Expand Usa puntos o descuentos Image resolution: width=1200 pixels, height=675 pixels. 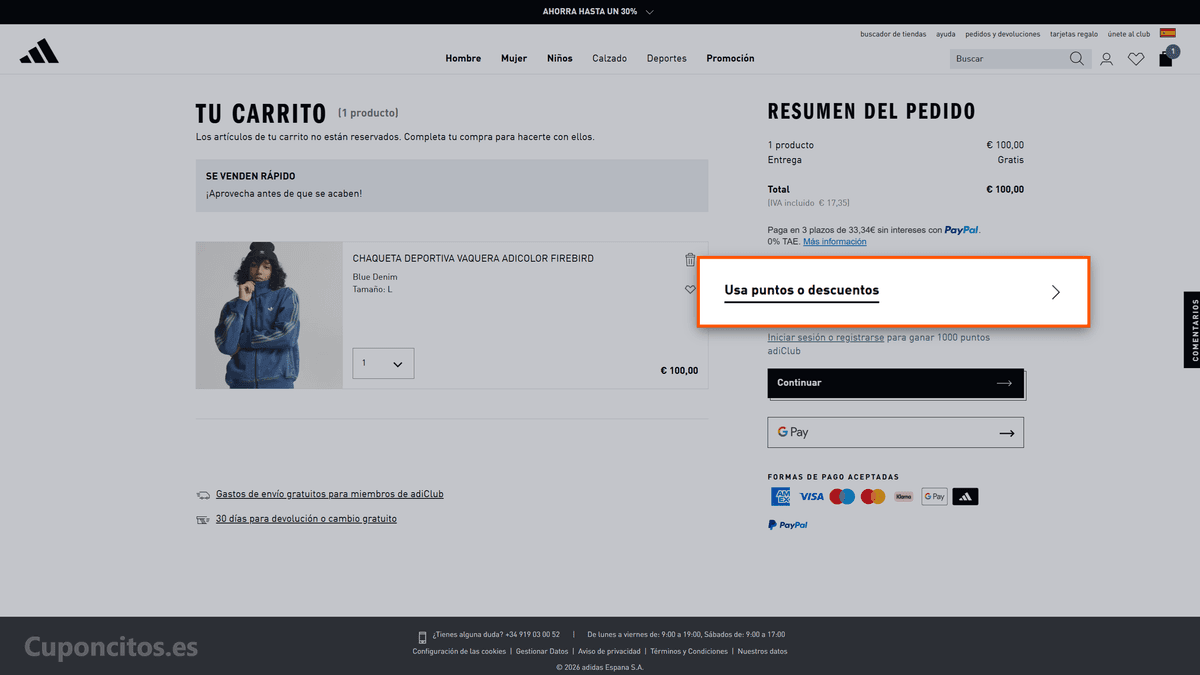tap(893, 292)
